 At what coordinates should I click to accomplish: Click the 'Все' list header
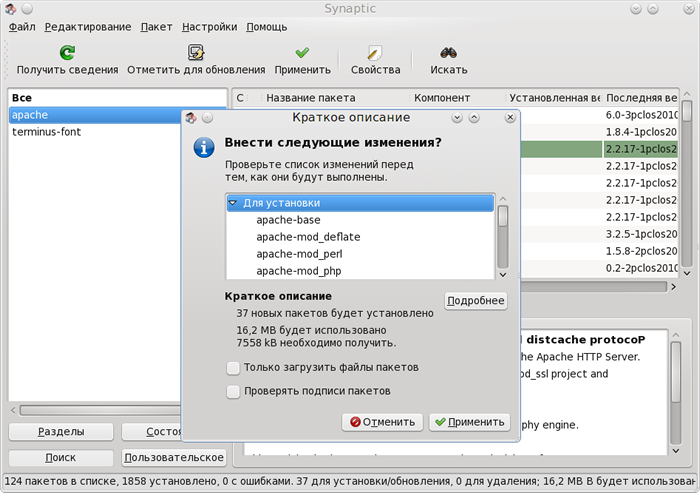(x=118, y=98)
